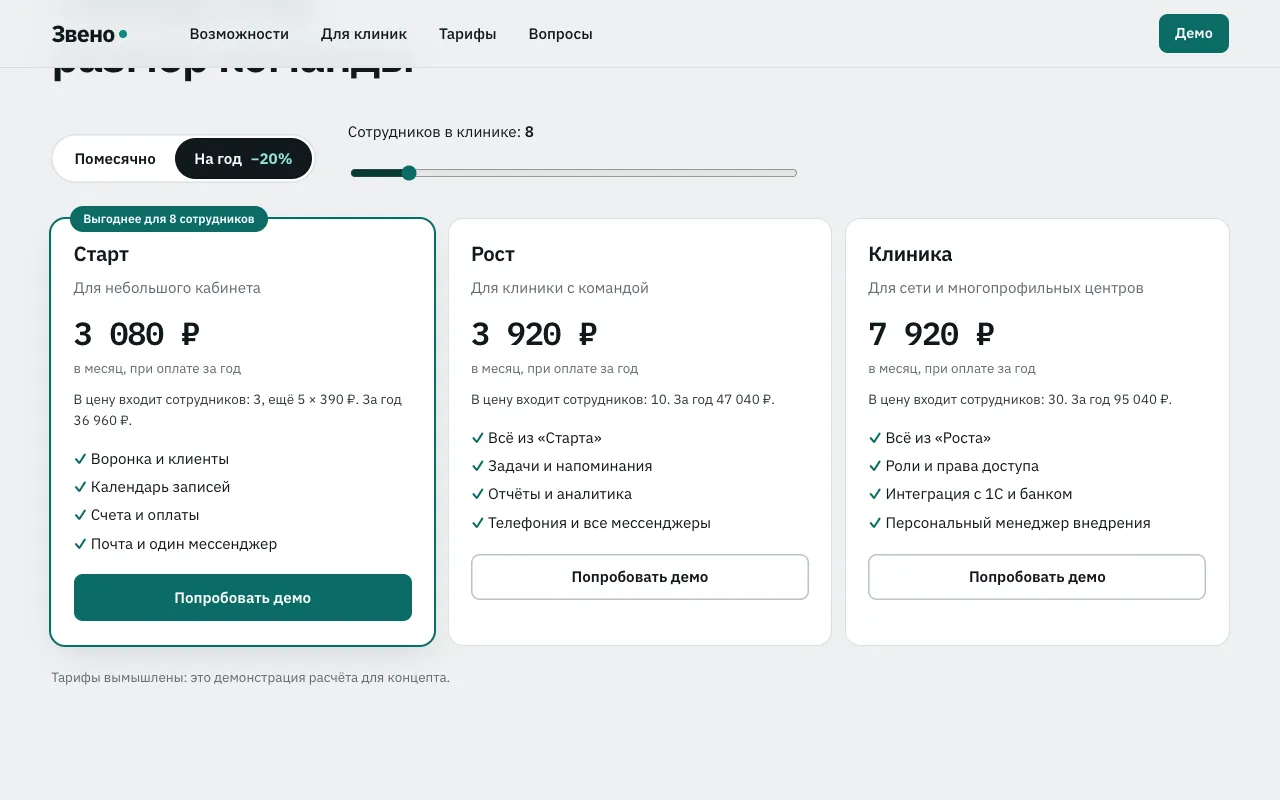
Task: Click the Звено logo
Action: [x=89, y=34]
